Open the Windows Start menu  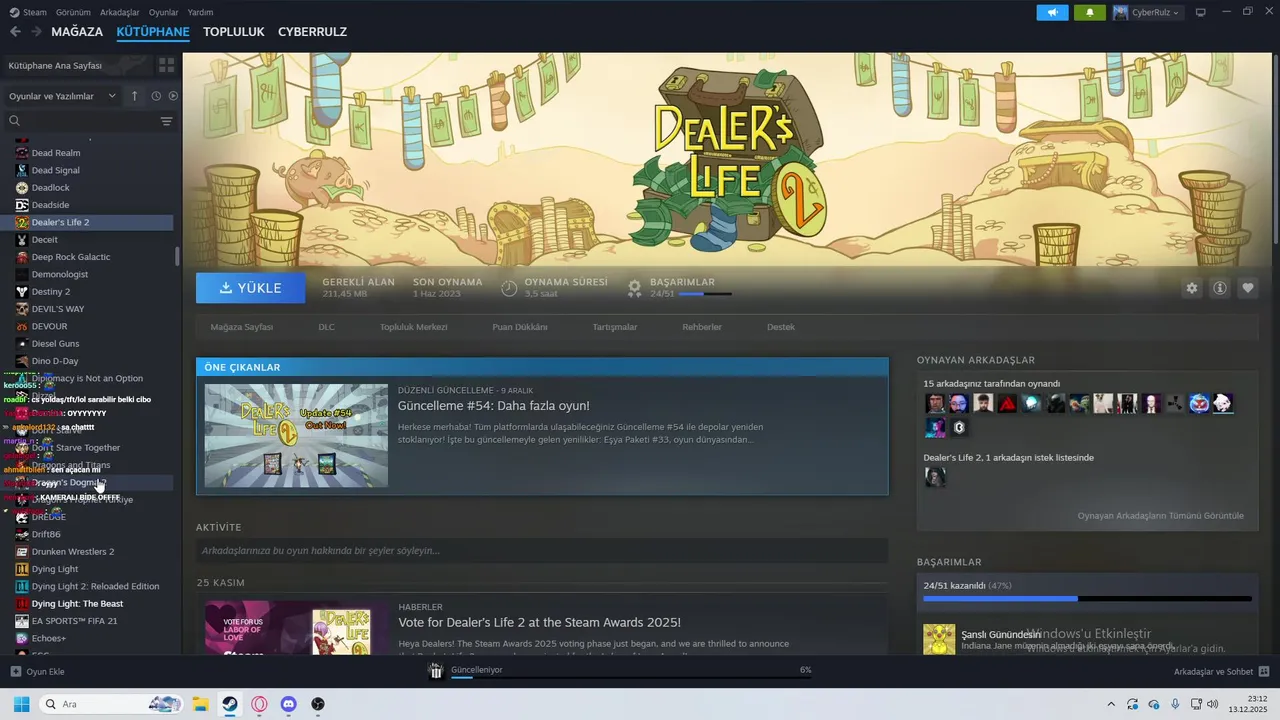(21, 704)
